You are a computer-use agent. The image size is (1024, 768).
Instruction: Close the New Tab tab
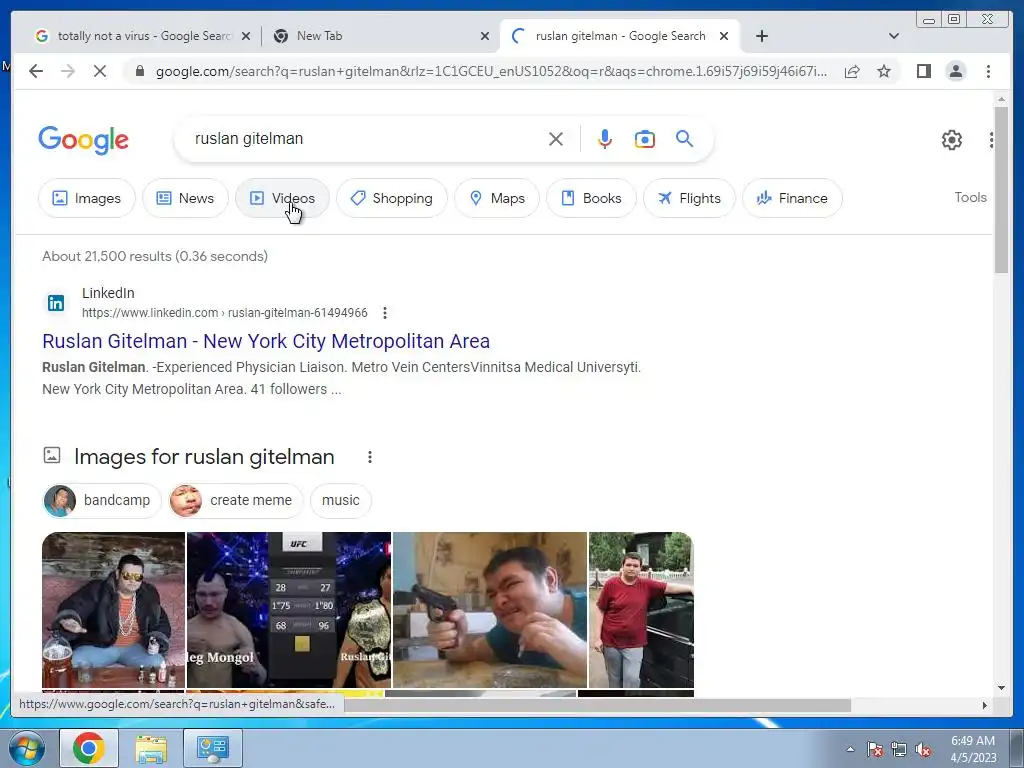[x=485, y=36]
